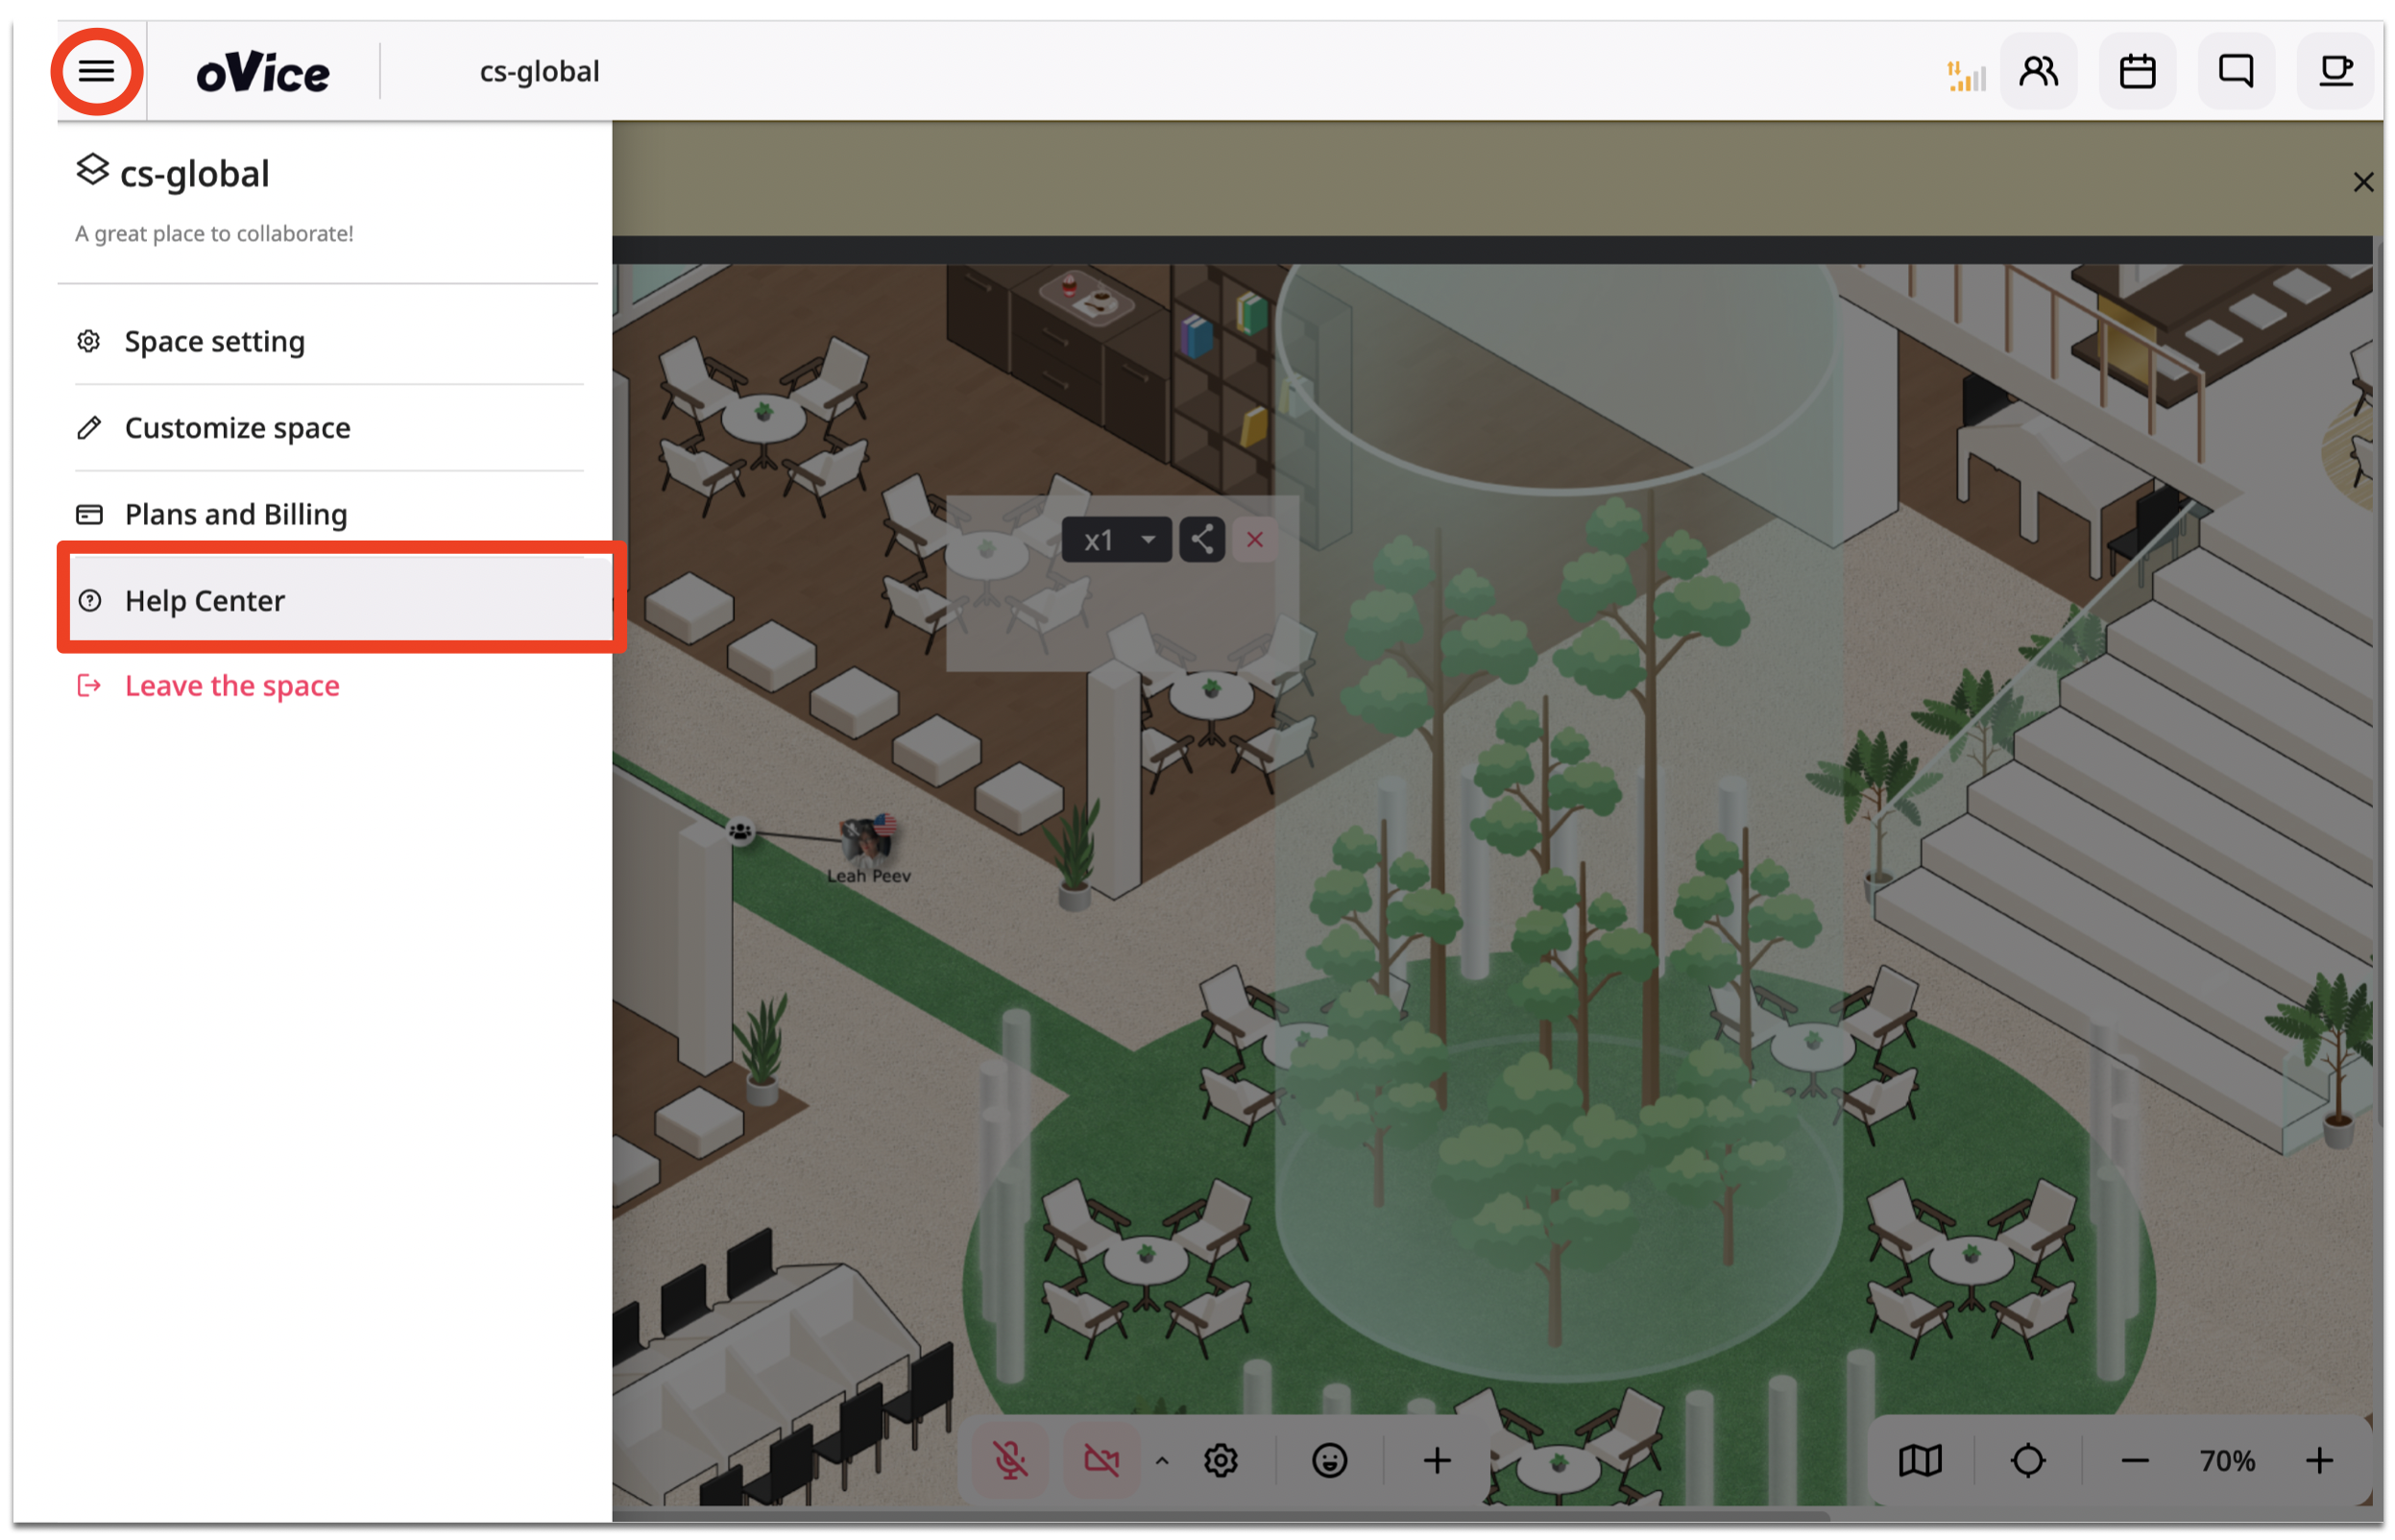Open the hamburger menu
This screenshot has width=2395, height=1540.
click(x=96, y=70)
